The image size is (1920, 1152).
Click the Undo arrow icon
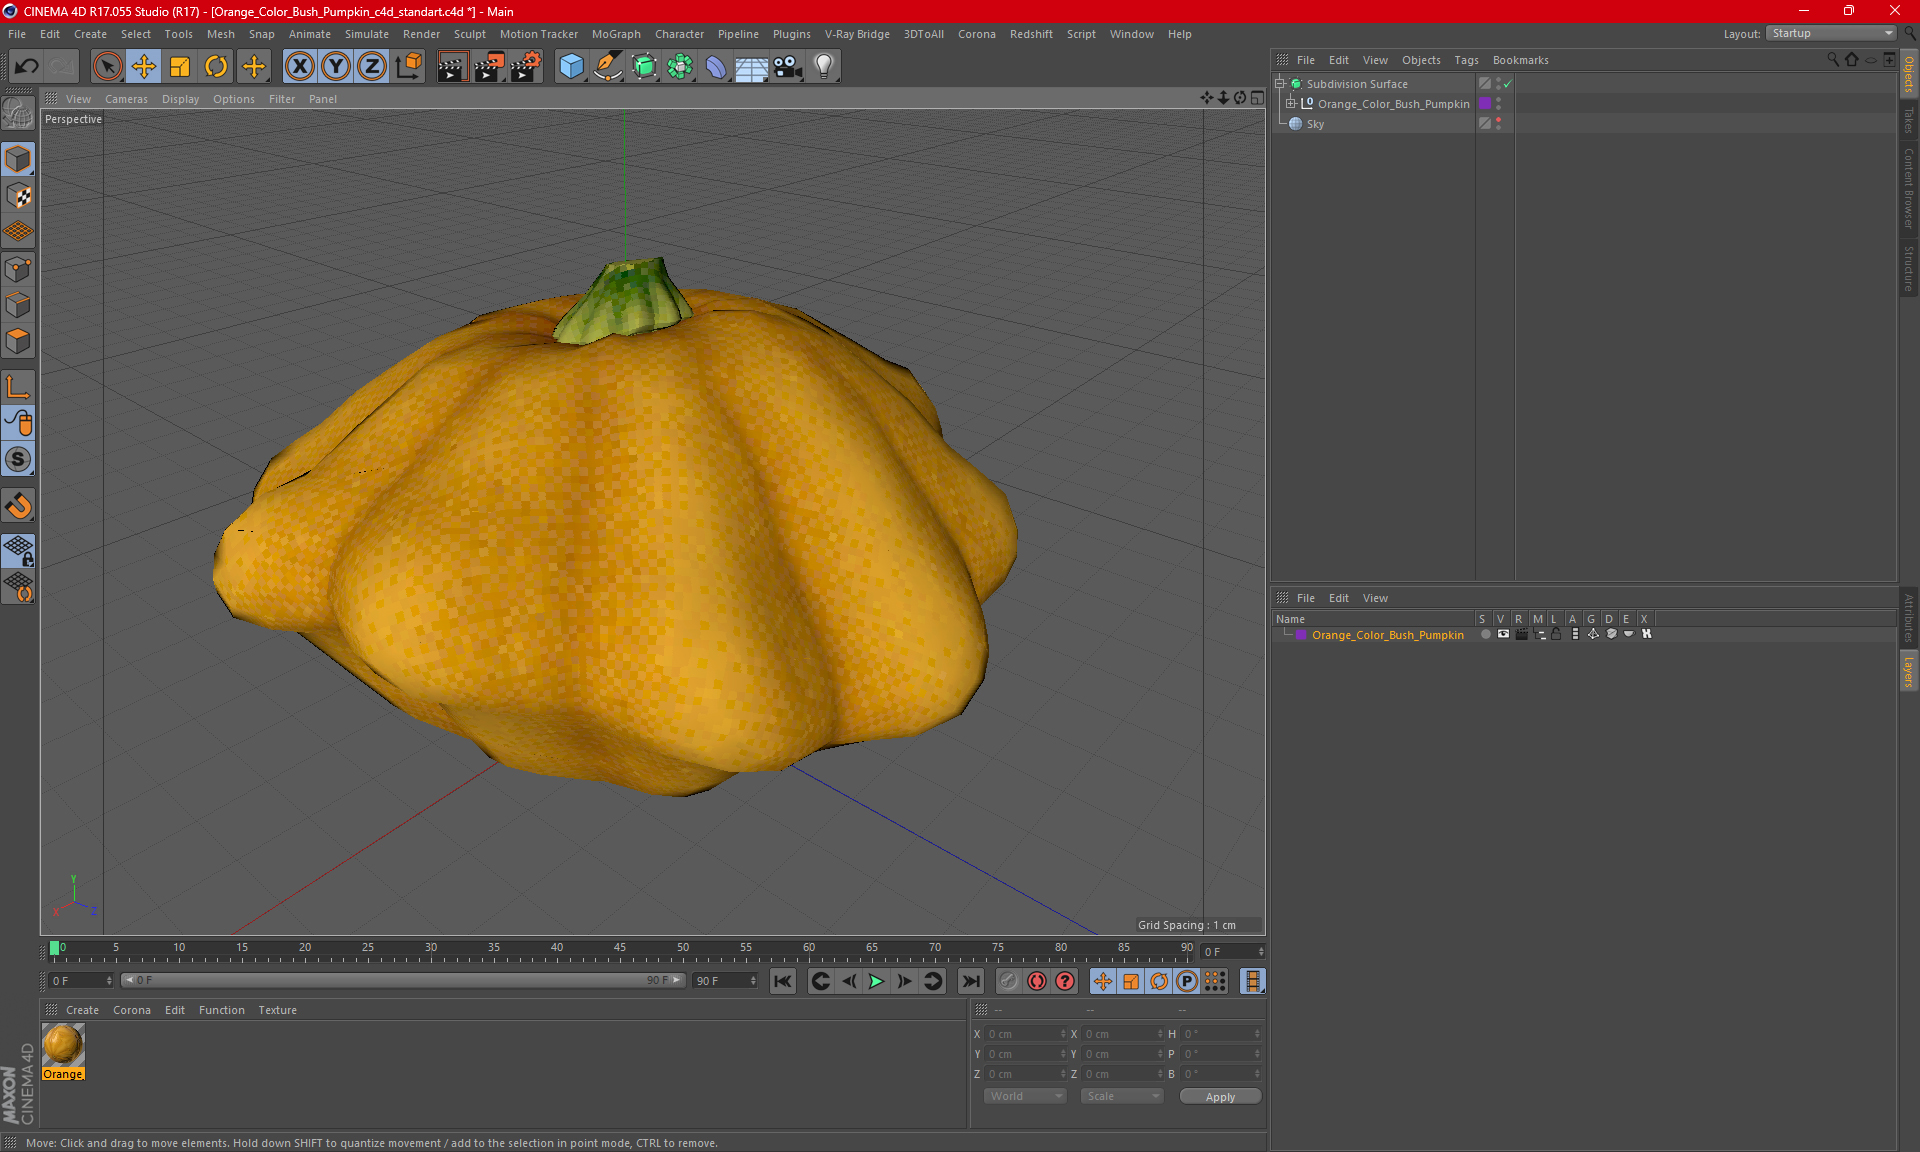click(x=27, y=66)
